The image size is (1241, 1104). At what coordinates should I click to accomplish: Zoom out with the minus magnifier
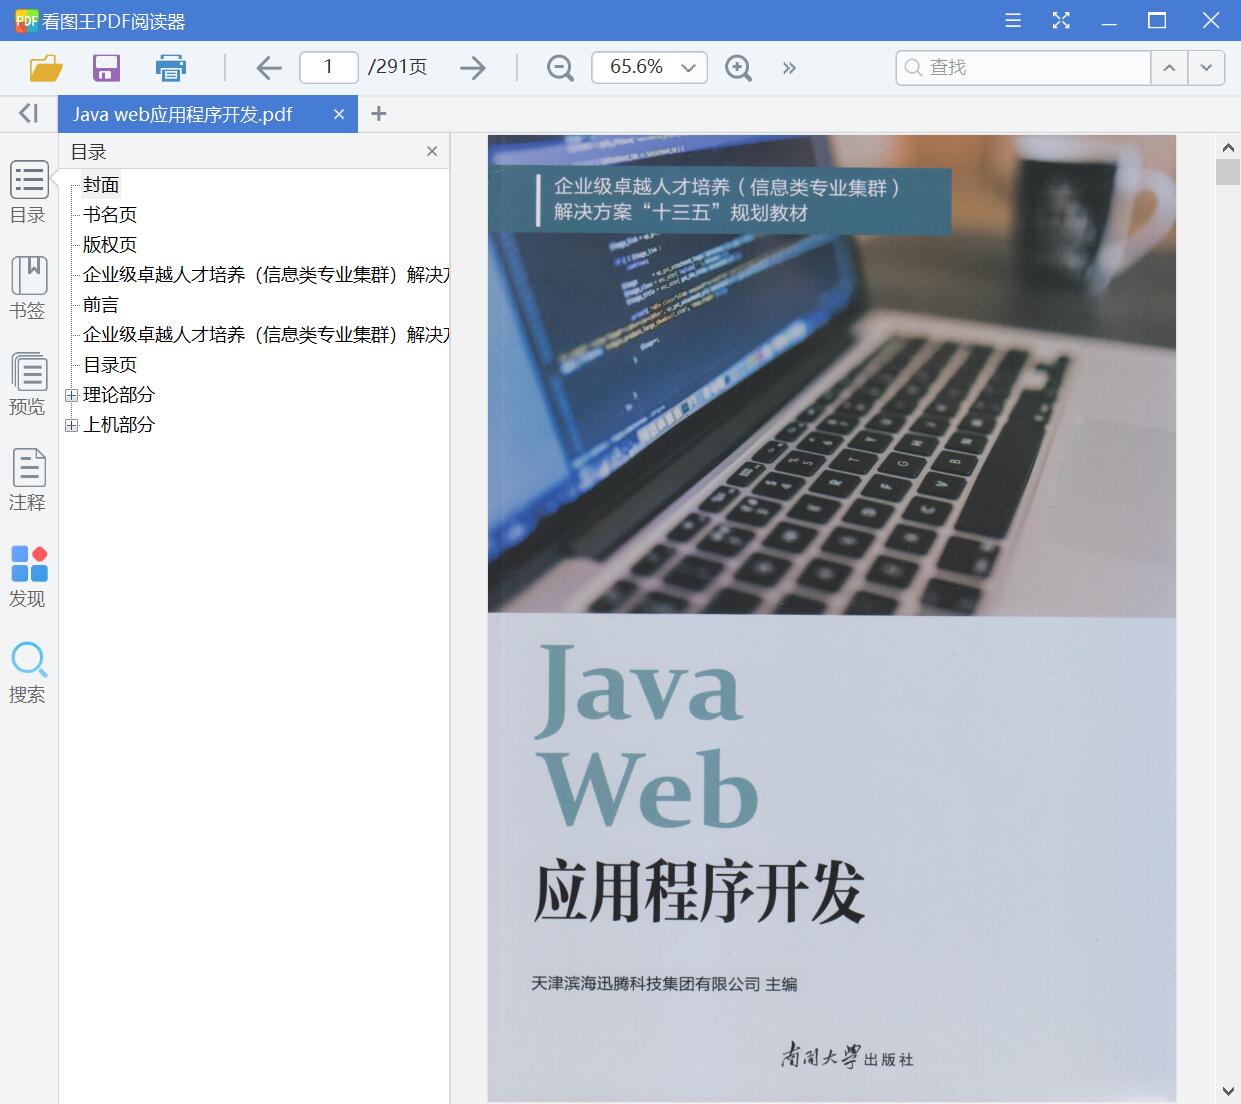[560, 68]
